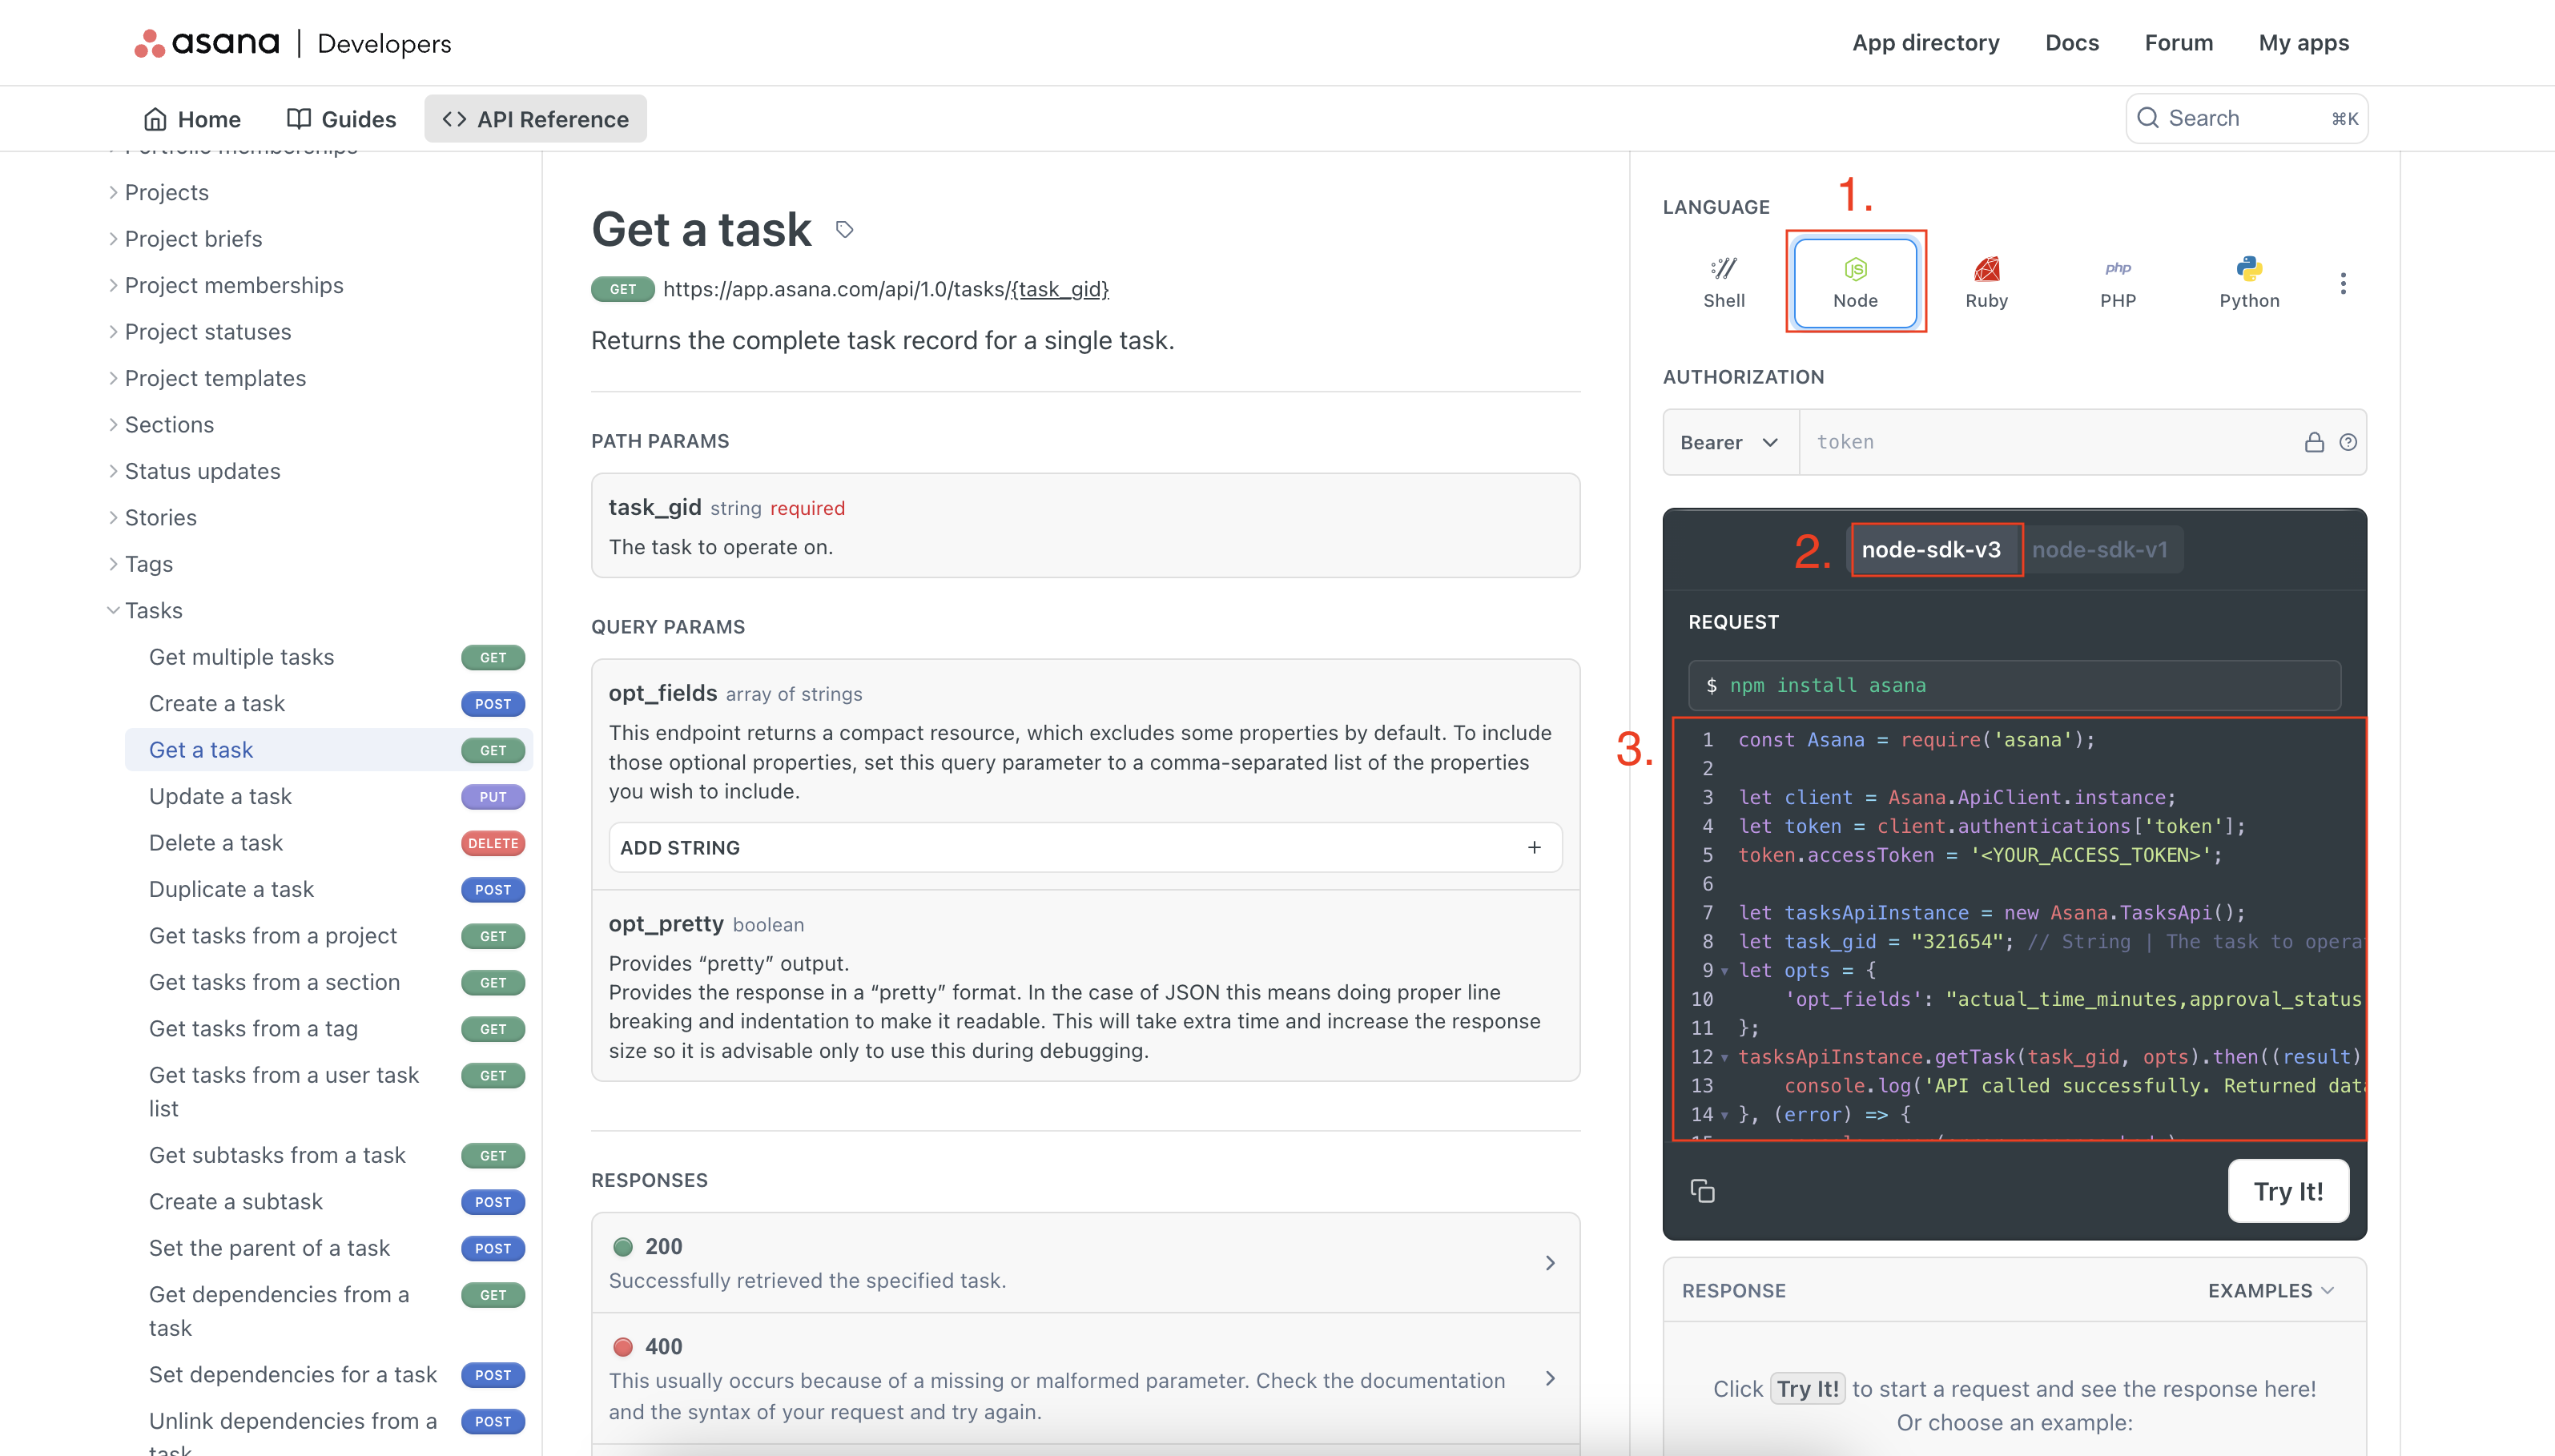
Task: Open Get tasks from a section
Action: pos(329,982)
